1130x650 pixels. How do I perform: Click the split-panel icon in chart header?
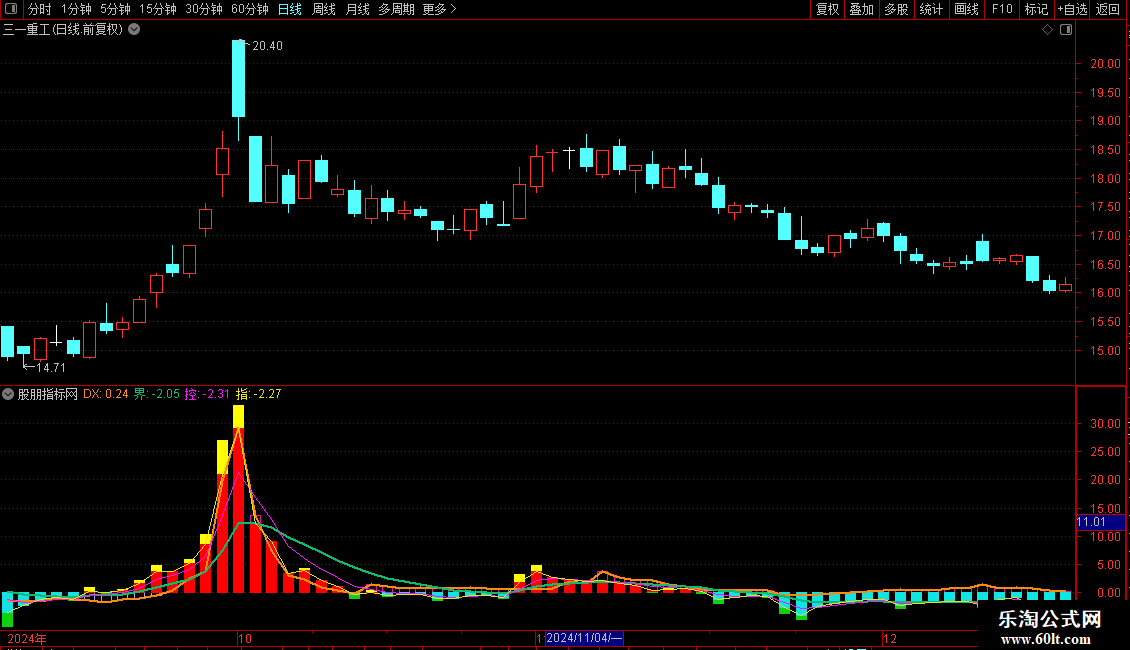point(1066,30)
